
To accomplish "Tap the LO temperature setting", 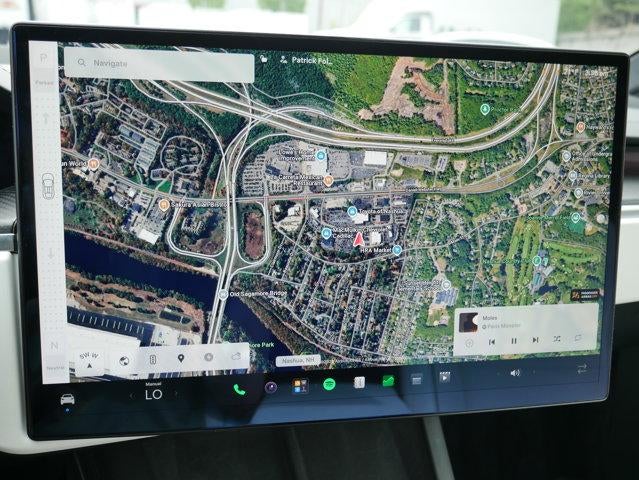I will [154, 394].
